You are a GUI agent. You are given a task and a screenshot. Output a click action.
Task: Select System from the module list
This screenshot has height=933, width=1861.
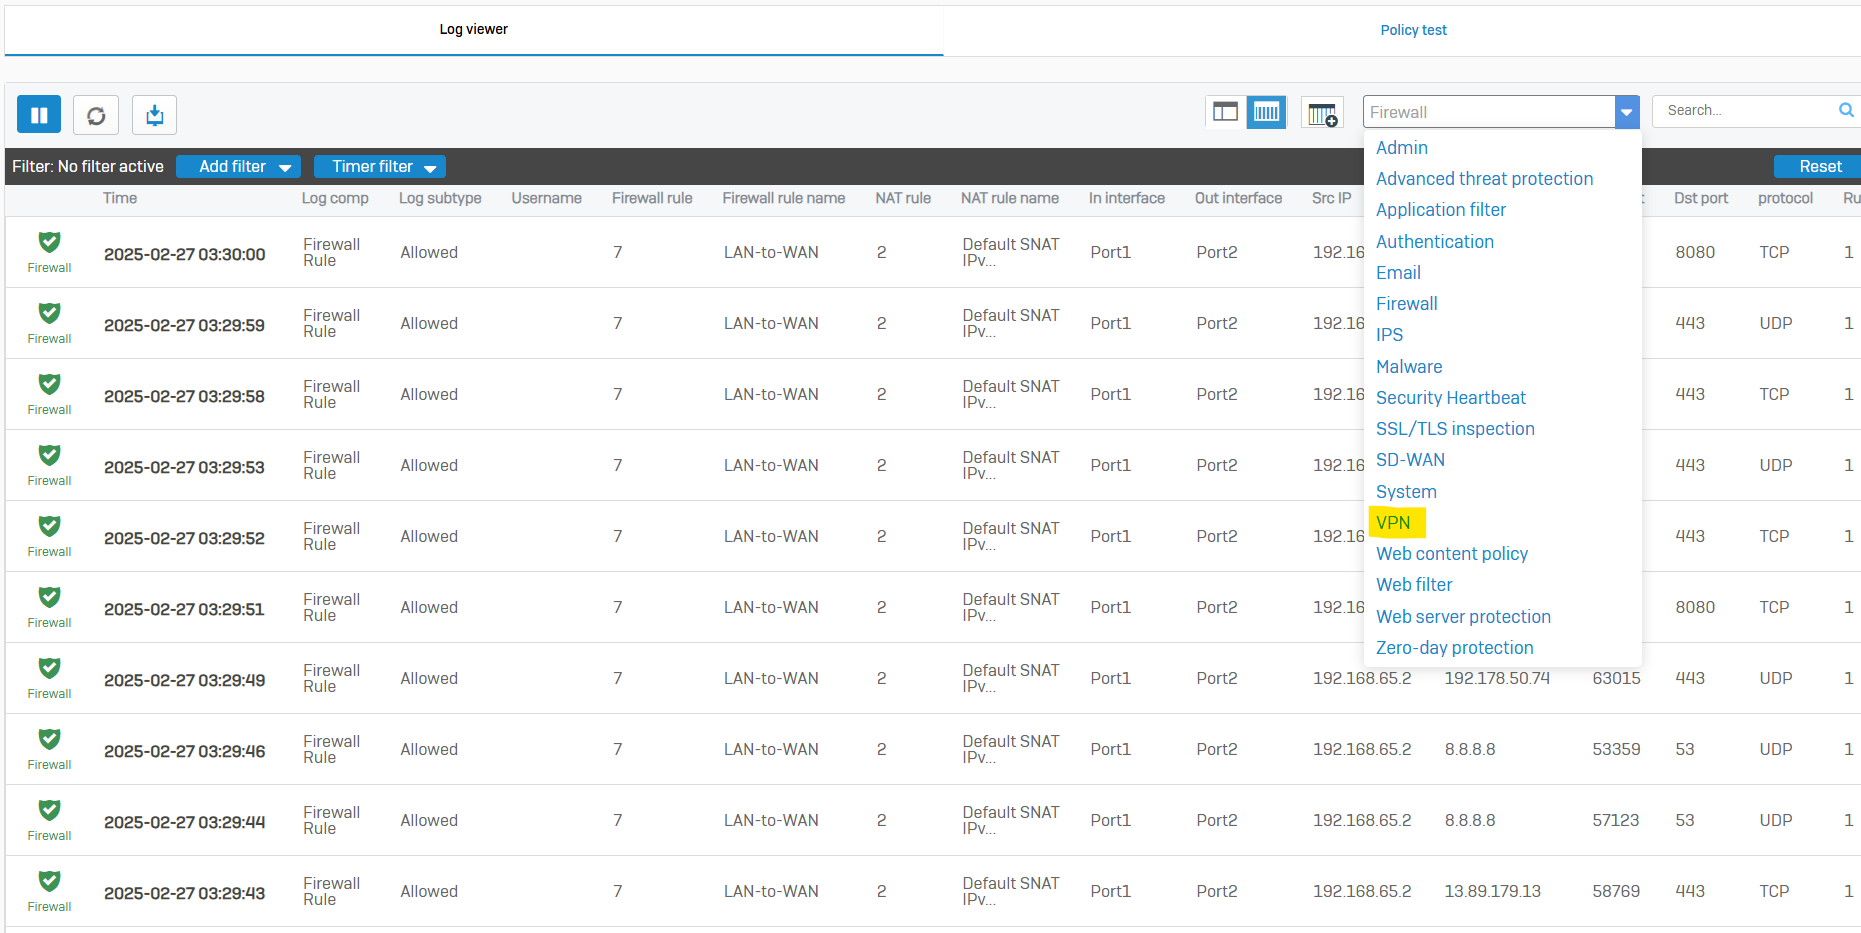pyautogui.click(x=1406, y=492)
